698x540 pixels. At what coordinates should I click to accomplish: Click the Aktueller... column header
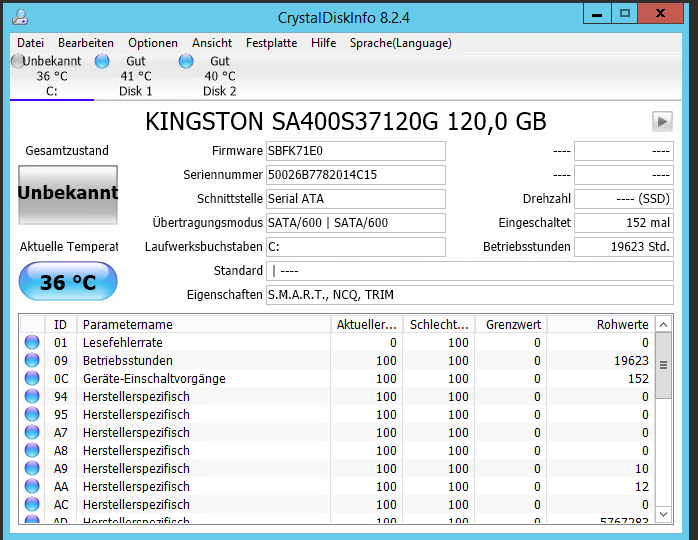367,325
